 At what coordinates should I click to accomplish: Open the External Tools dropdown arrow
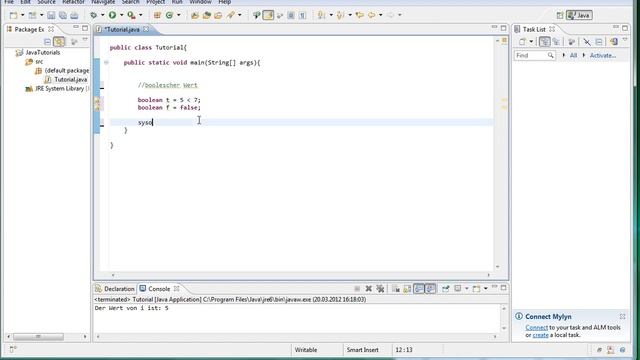coord(140,16)
